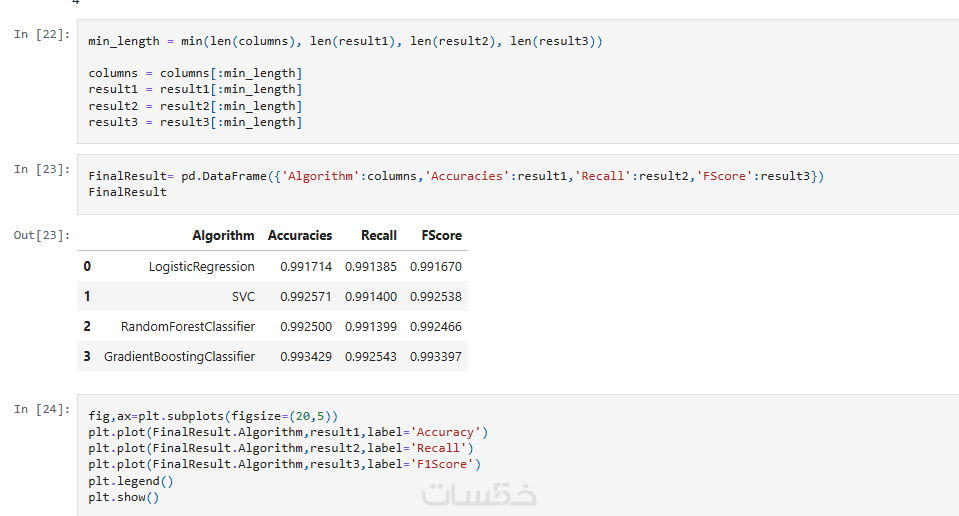Click the min_length assignment code line

click(x=345, y=41)
